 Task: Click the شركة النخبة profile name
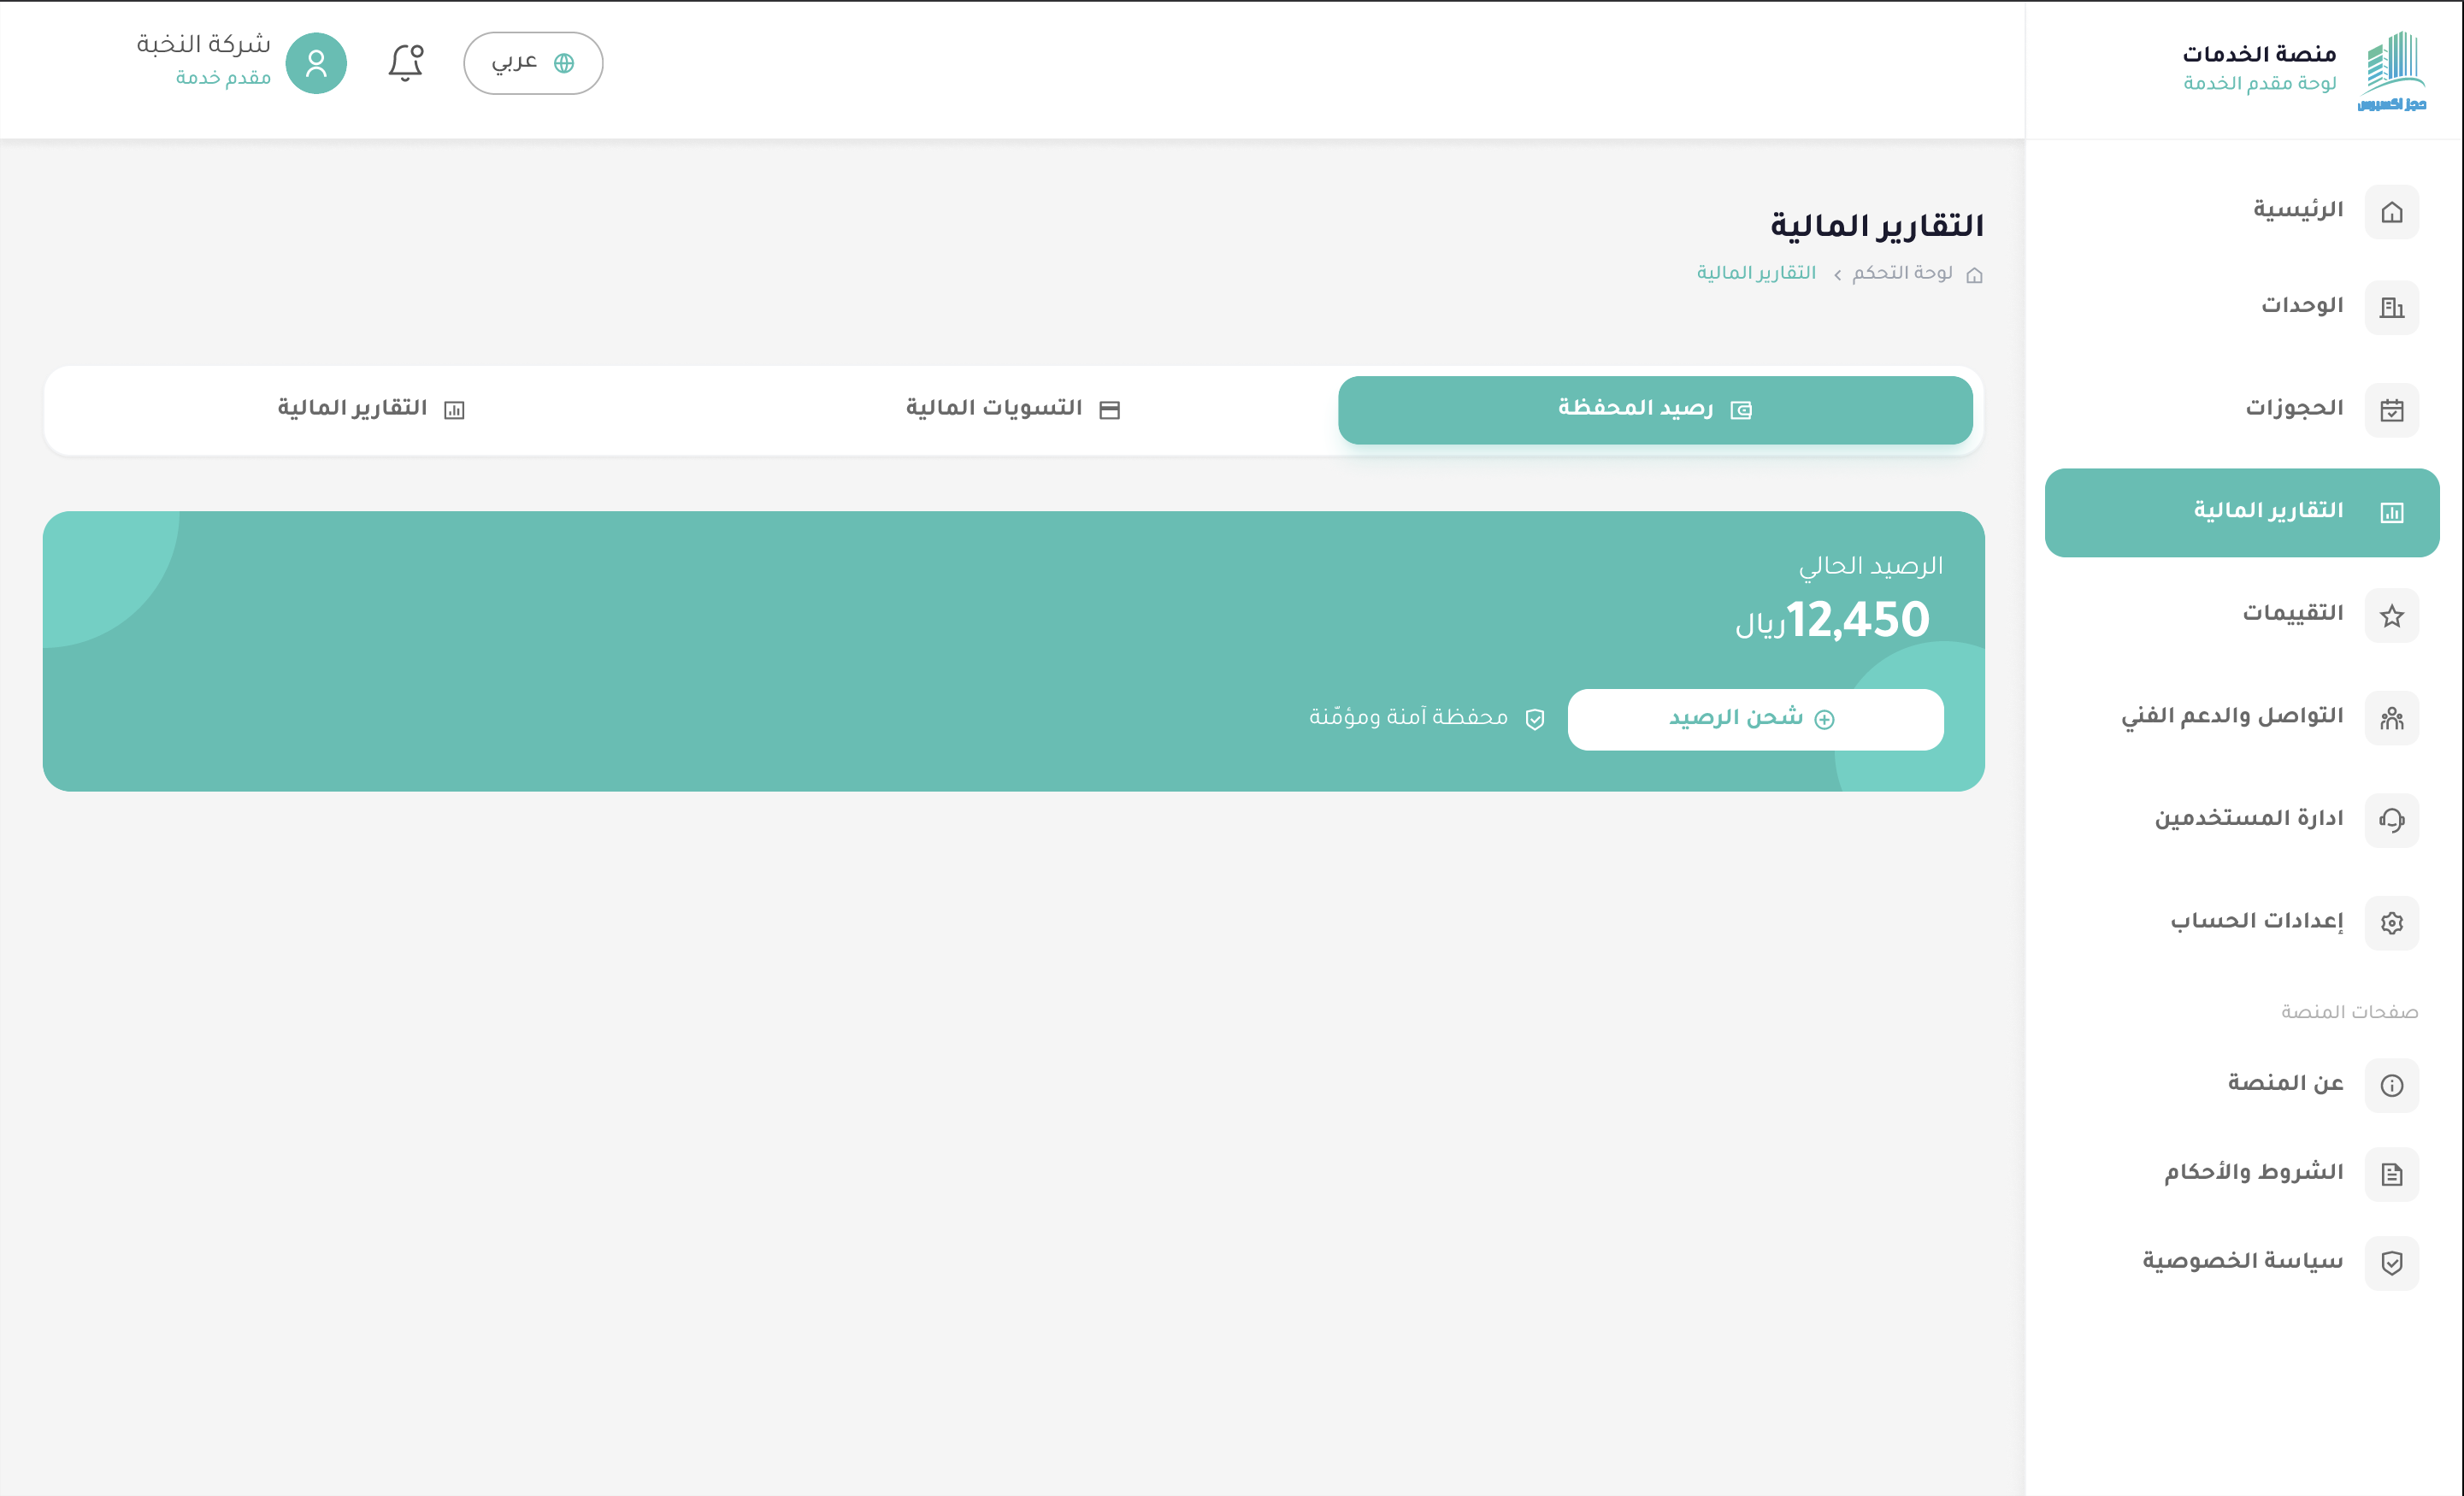coord(204,44)
